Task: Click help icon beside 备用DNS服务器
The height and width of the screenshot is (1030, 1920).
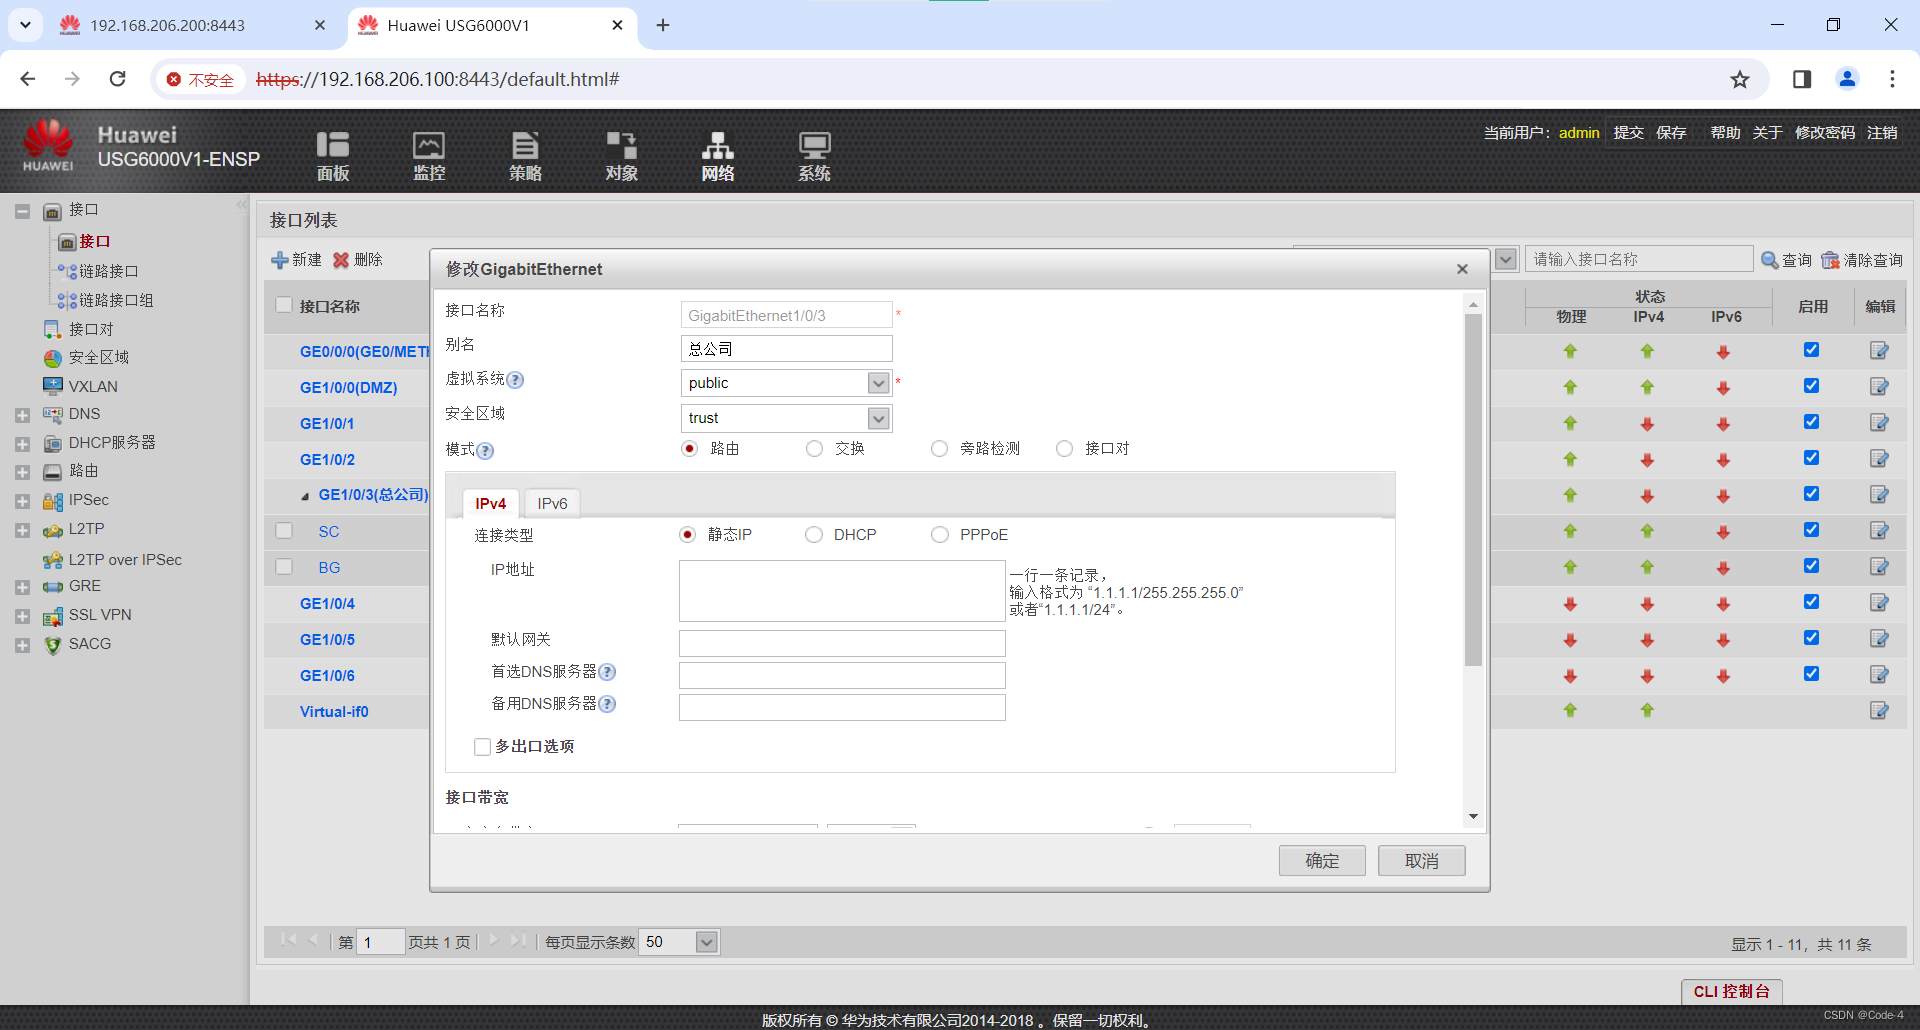Action: click(607, 704)
